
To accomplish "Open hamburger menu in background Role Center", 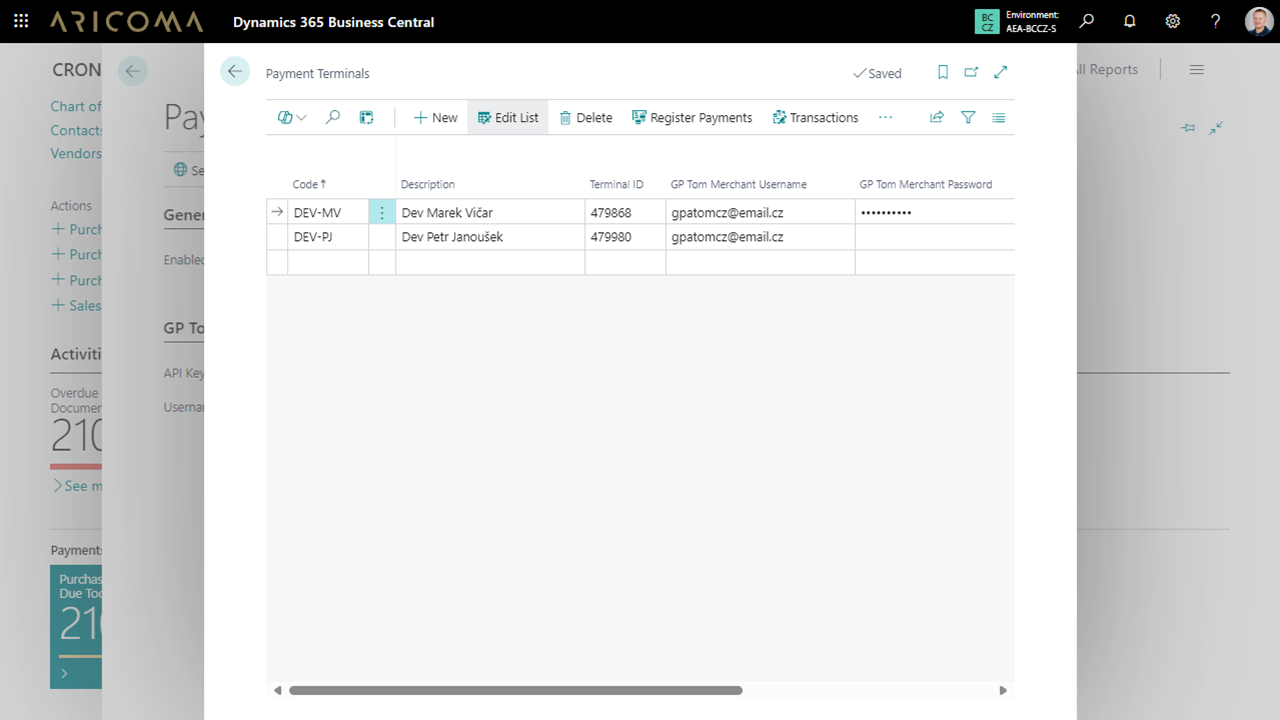I will (x=1196, y=69).
